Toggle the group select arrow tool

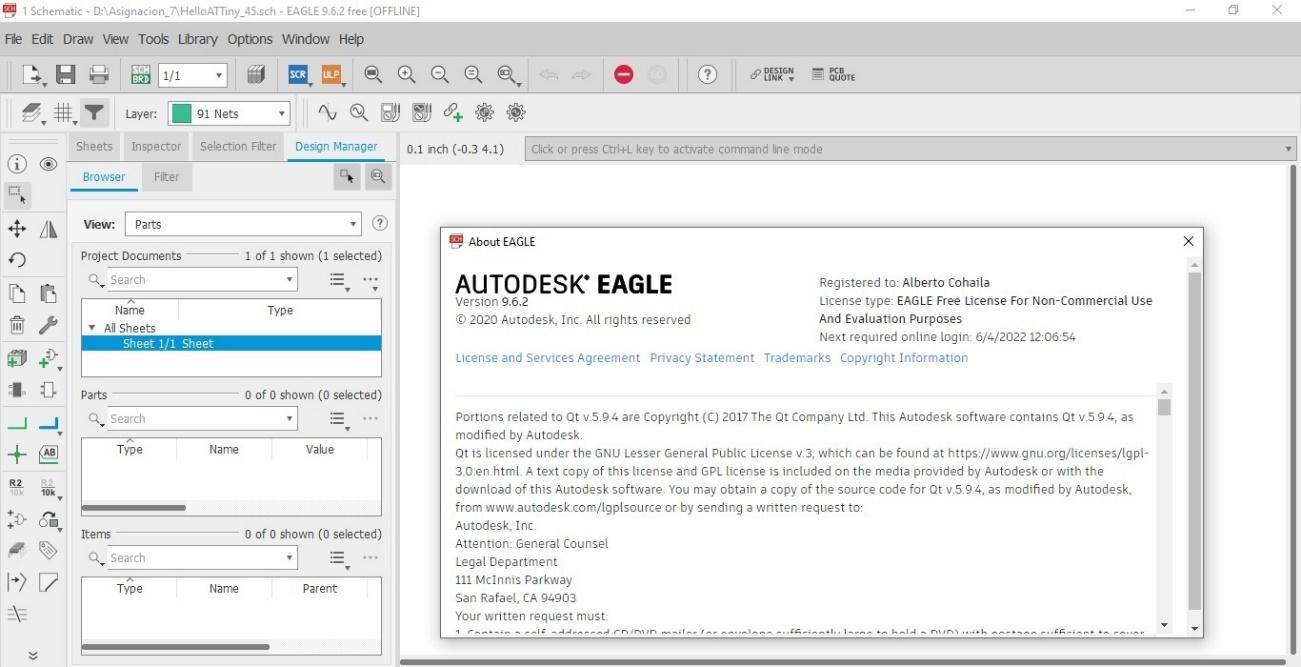17,194
